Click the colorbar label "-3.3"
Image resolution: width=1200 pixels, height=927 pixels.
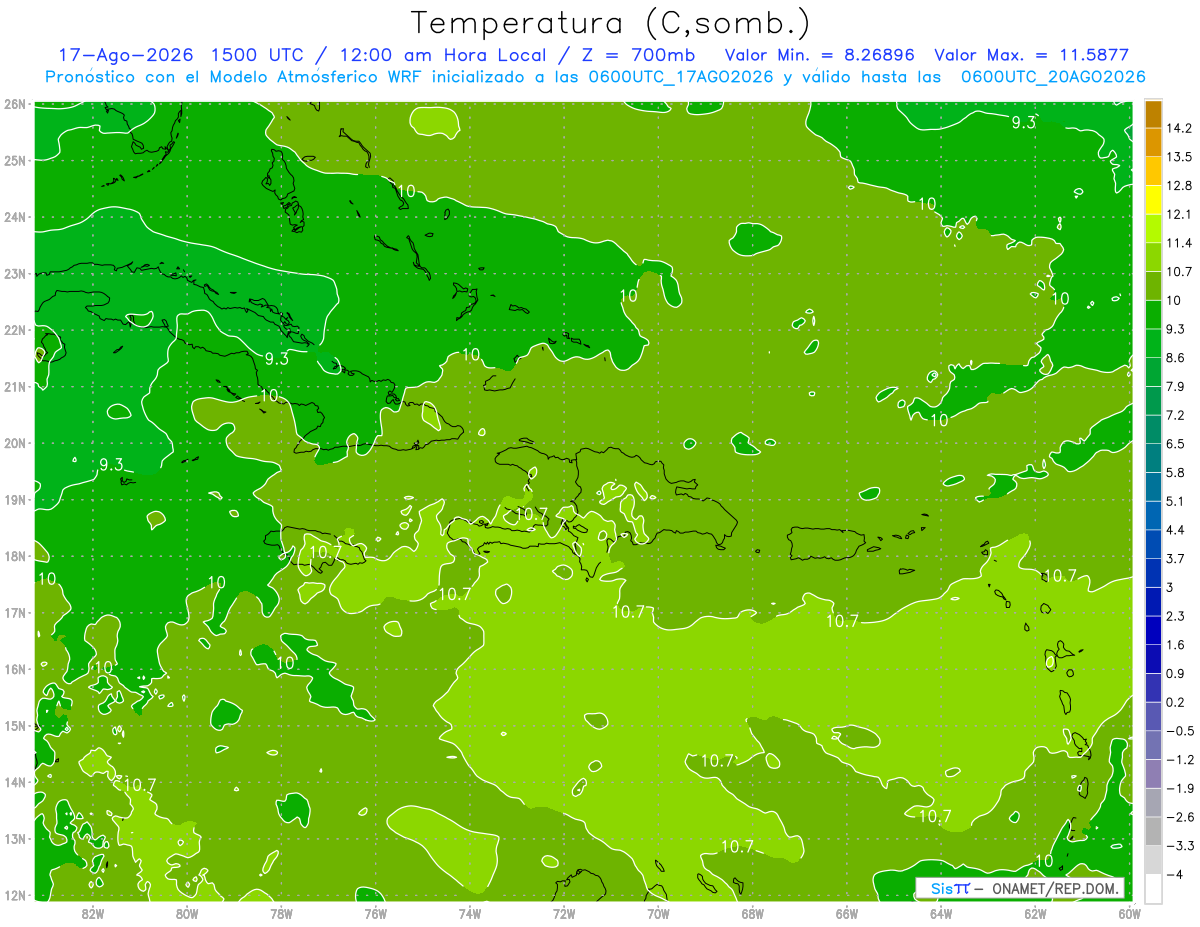tap(1180, 846)
